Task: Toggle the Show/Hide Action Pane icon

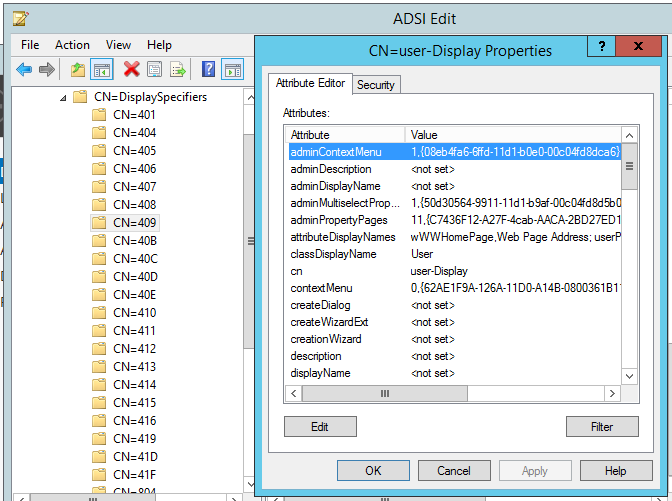Action: pyautogui.click(x=233, y=69)
